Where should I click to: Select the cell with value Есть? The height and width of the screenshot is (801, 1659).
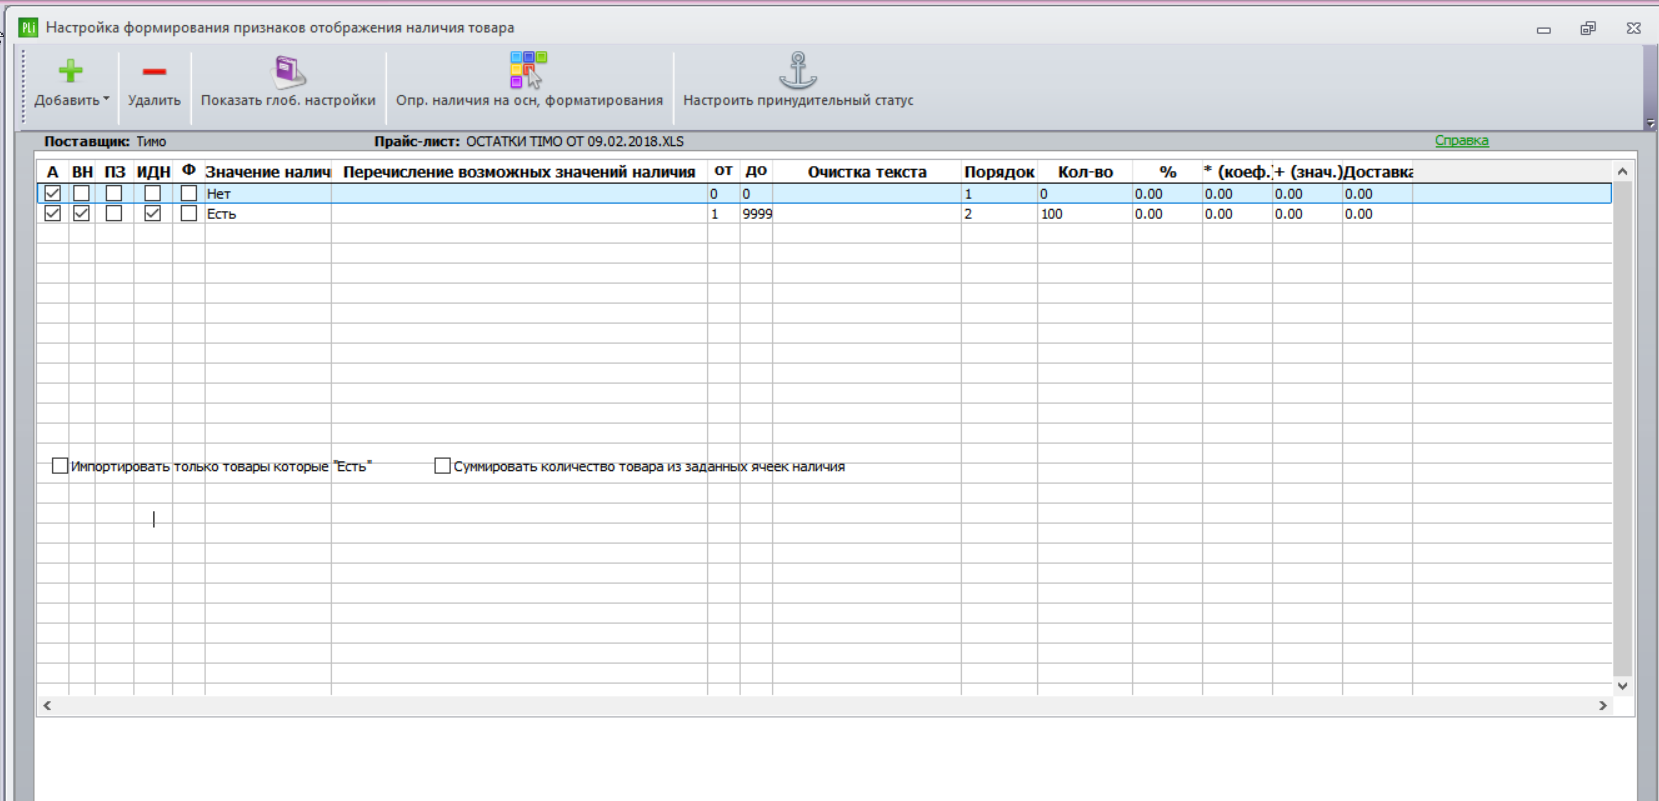click(268, 214)
